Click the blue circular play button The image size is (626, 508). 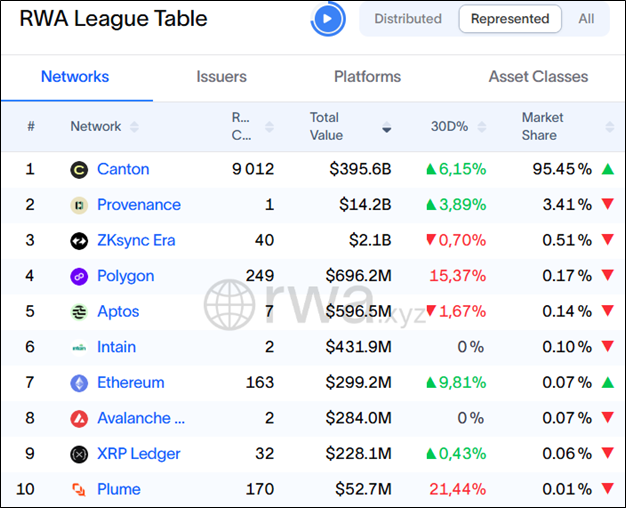point(327,19)
